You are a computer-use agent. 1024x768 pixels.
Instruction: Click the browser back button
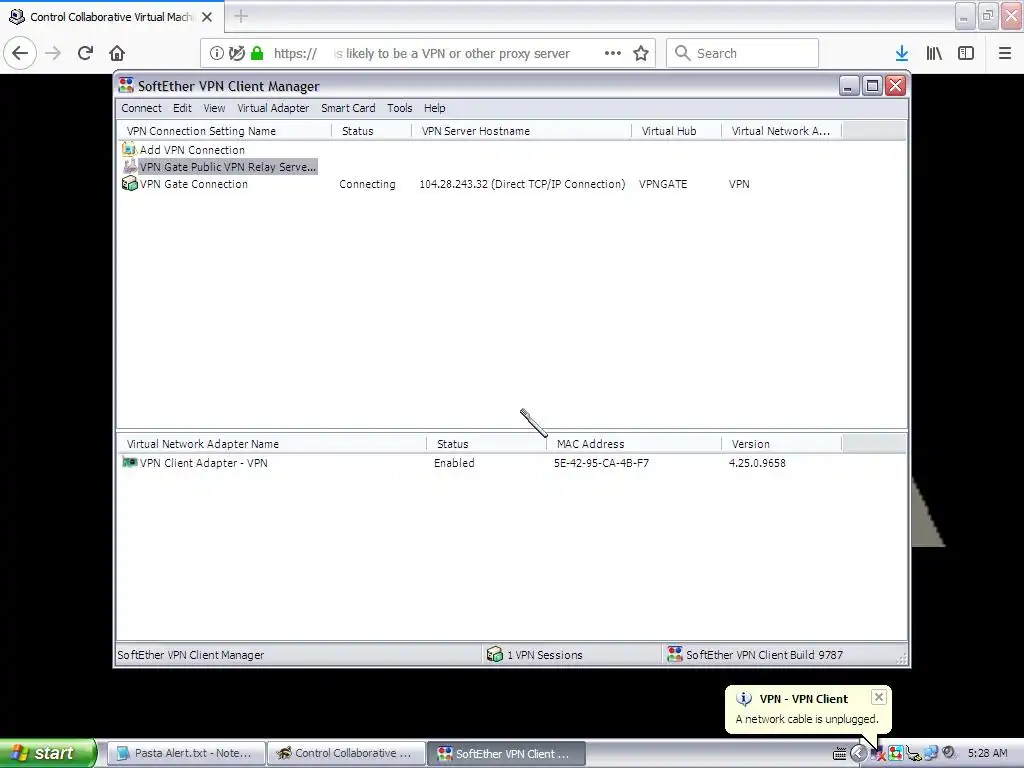(20, 53)
